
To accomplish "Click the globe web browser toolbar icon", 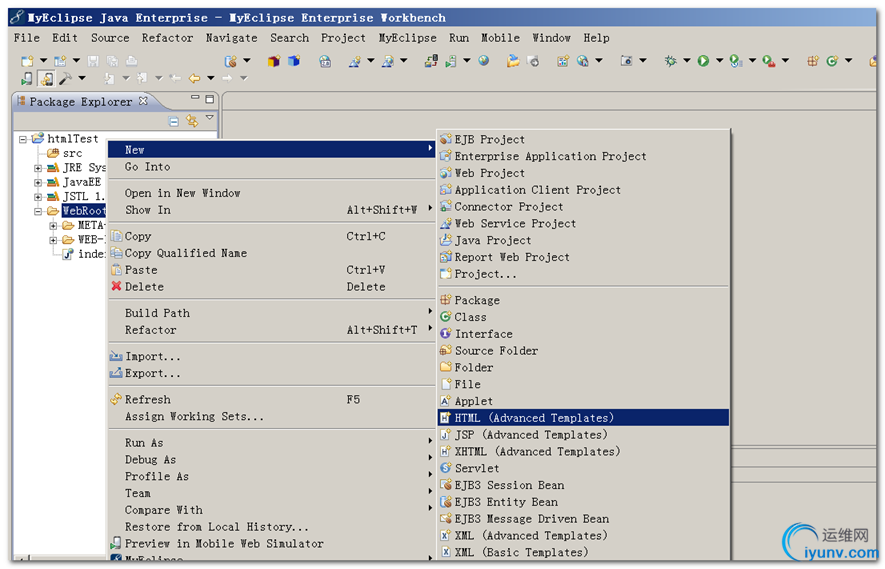I will pos(484,61).
